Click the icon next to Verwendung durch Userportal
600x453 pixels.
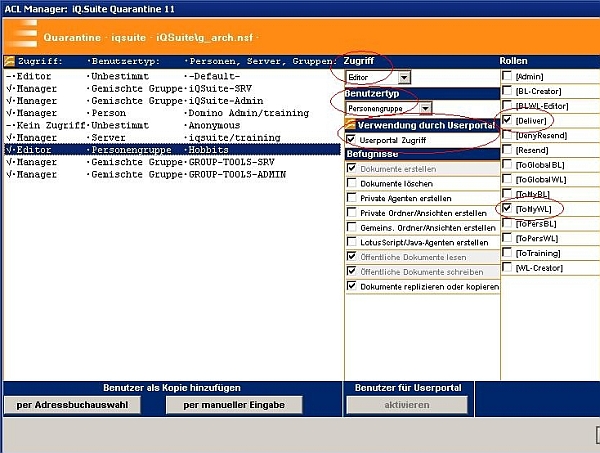tap(351, 124)
